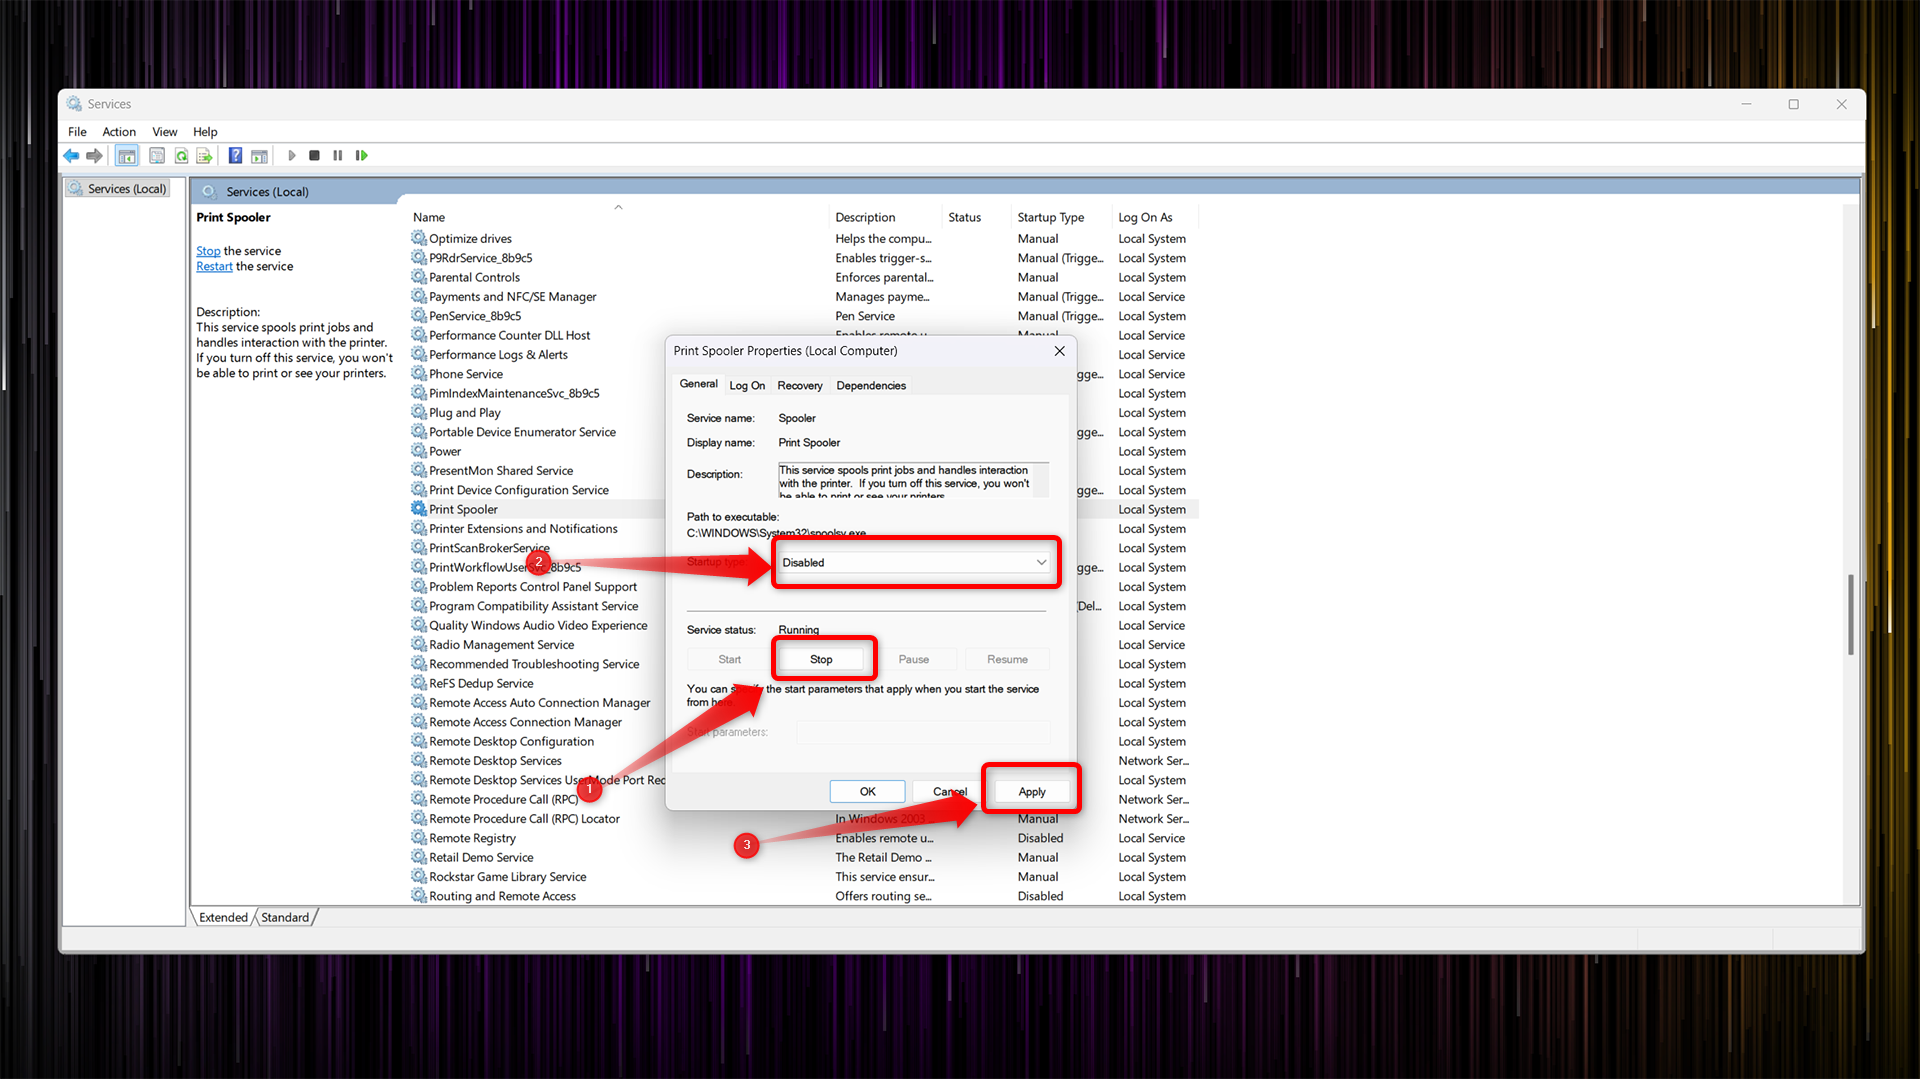Click the Cancel button

pyautogui.click(x=950, y=791)
